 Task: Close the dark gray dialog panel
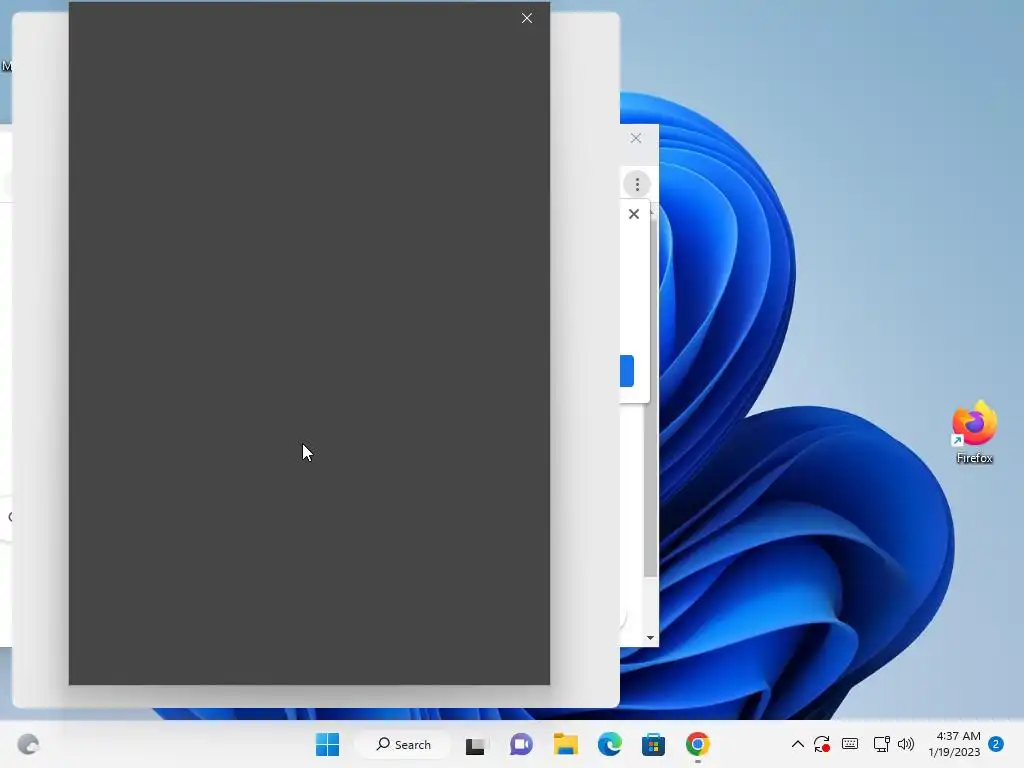click(x=527, y=18)
